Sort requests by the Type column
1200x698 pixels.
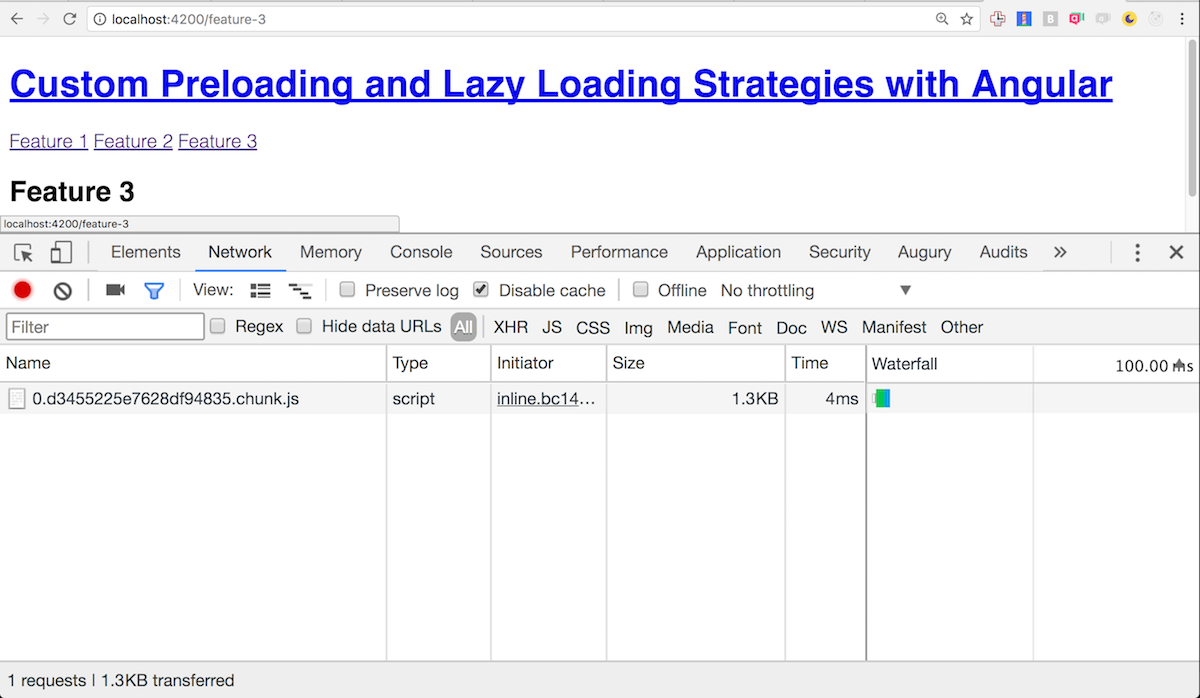pos(439,363)
